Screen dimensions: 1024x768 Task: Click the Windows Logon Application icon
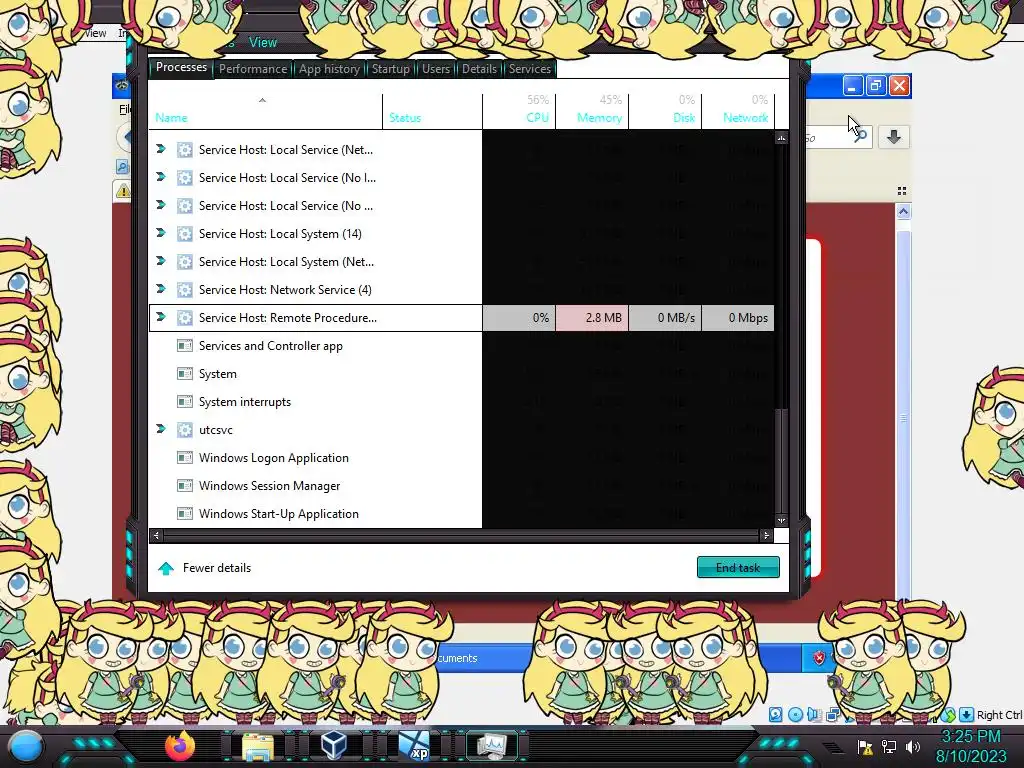click(185, 458)
